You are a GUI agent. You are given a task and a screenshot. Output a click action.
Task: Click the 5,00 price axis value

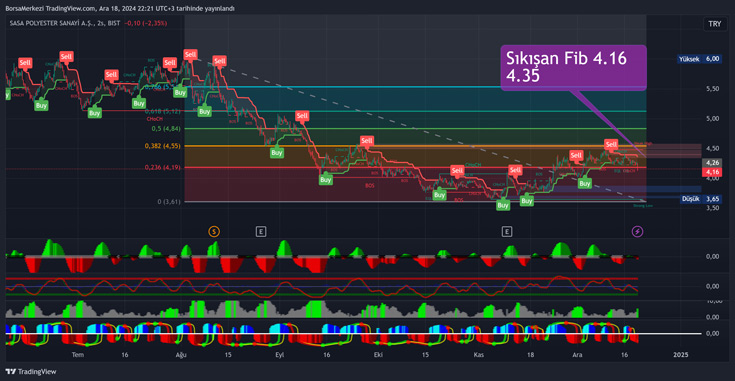click(x=712, y=119)
